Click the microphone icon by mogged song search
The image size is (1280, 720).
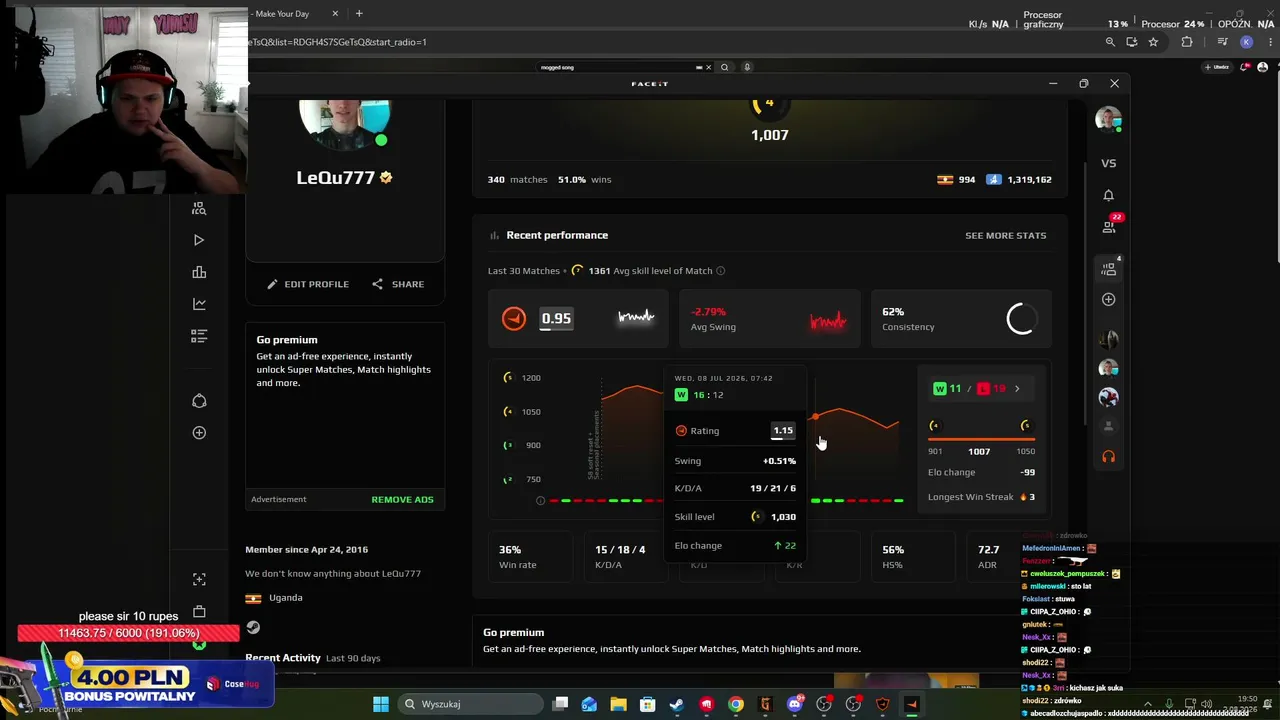coord(747,67)
